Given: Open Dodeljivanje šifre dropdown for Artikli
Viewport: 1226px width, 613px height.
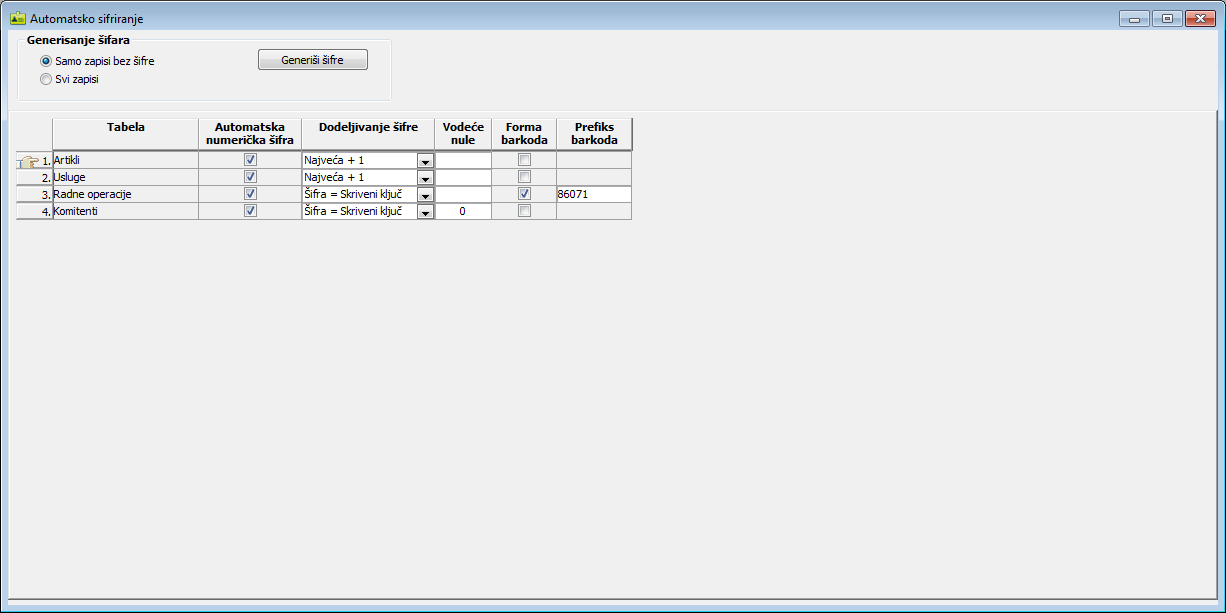Looking at the screenshot, I should click(425, 161).
